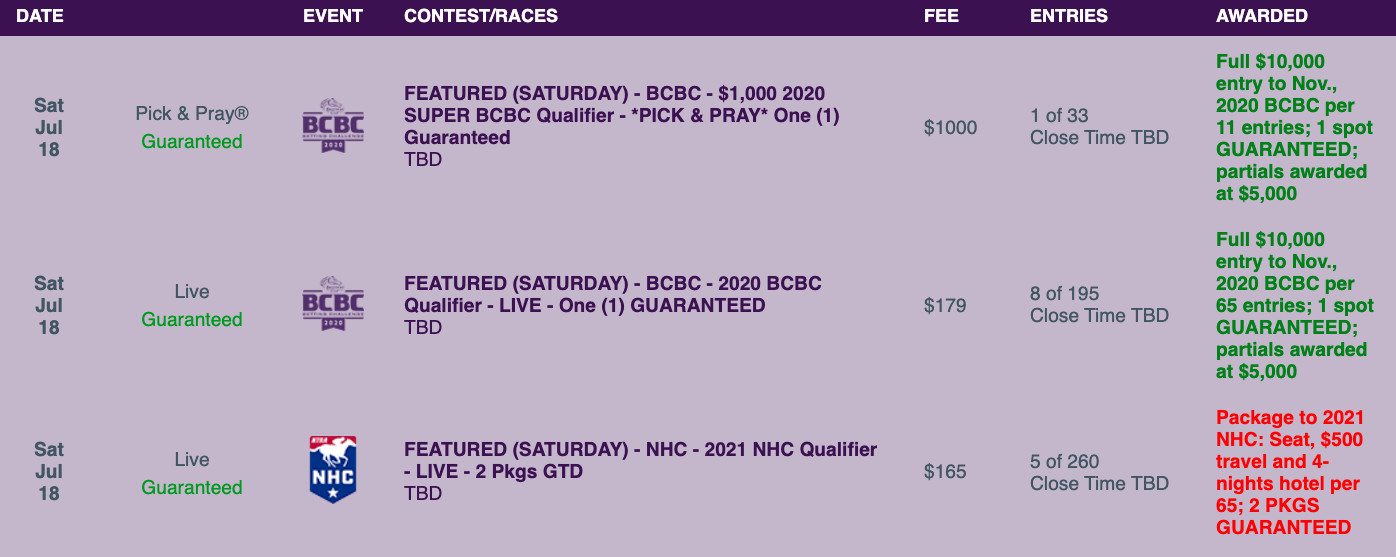Click the $179 fee amount
Viewport: 1396px width, 557px height.
point(945,305)
